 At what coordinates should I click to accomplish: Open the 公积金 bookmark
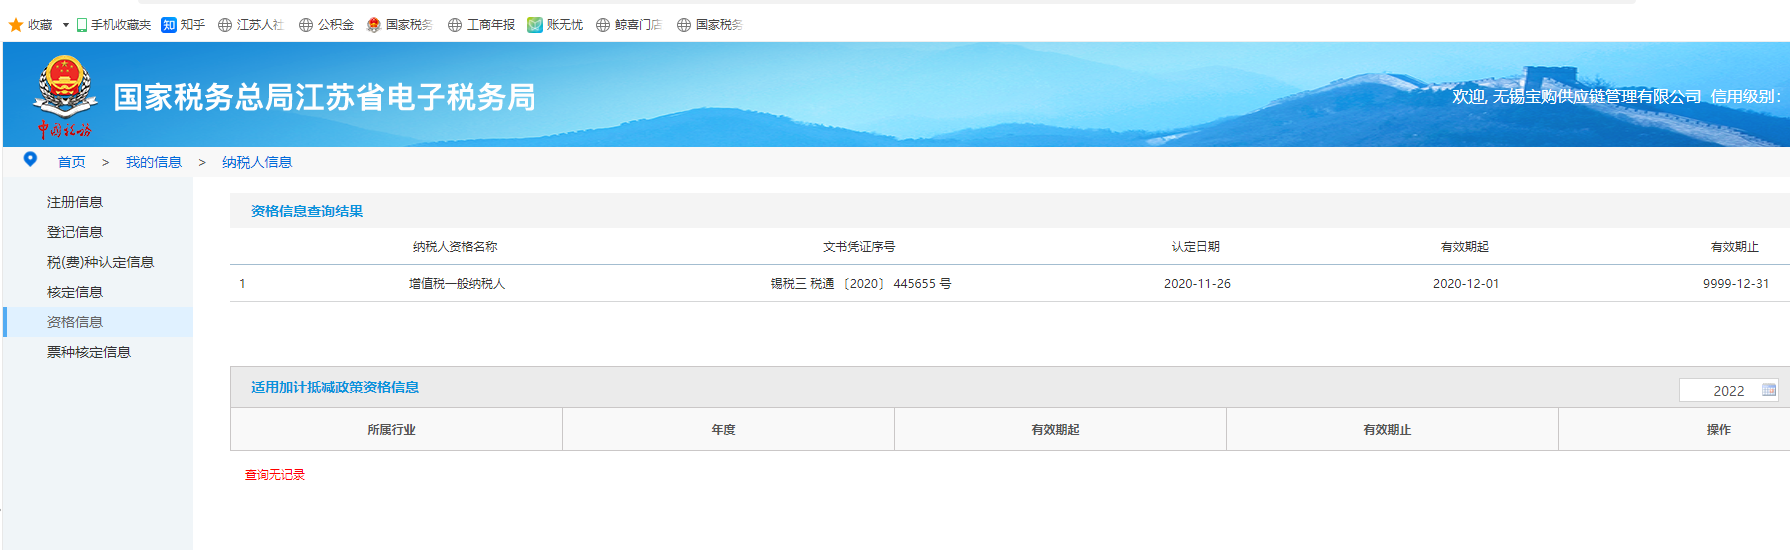click(327, 25)
